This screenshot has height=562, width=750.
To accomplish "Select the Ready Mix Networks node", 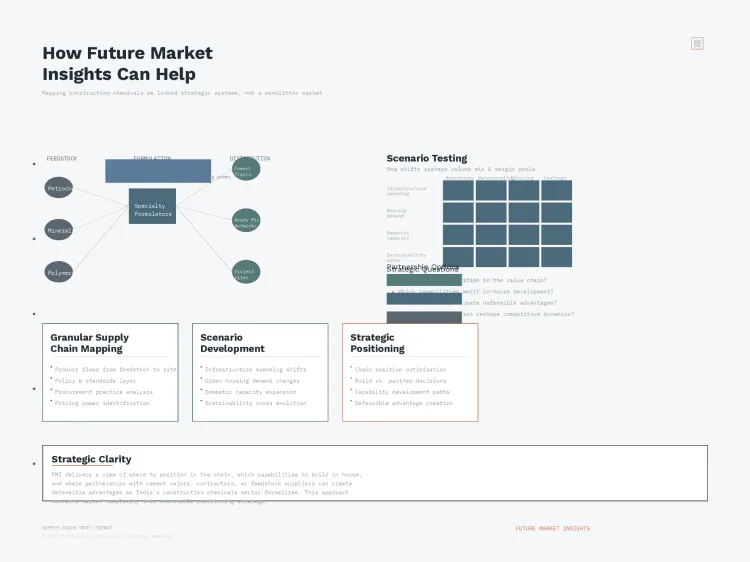I will coord(245,221).
